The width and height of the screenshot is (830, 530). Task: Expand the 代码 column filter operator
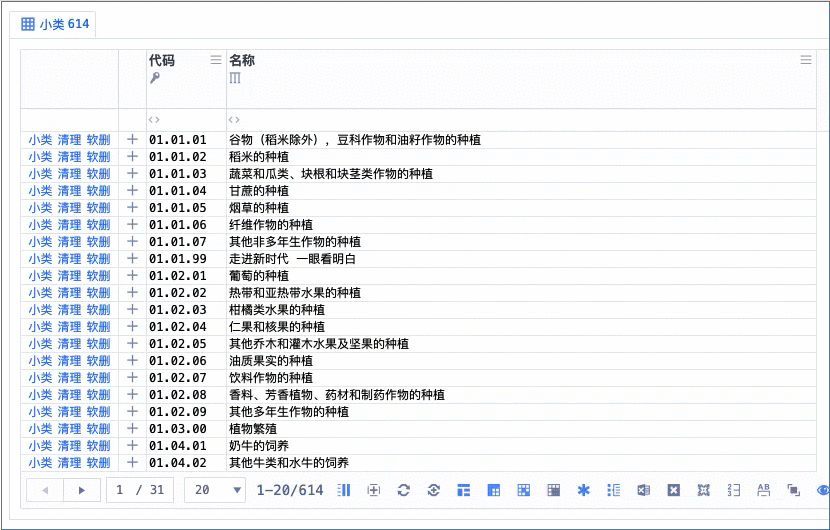coord(153,120)
